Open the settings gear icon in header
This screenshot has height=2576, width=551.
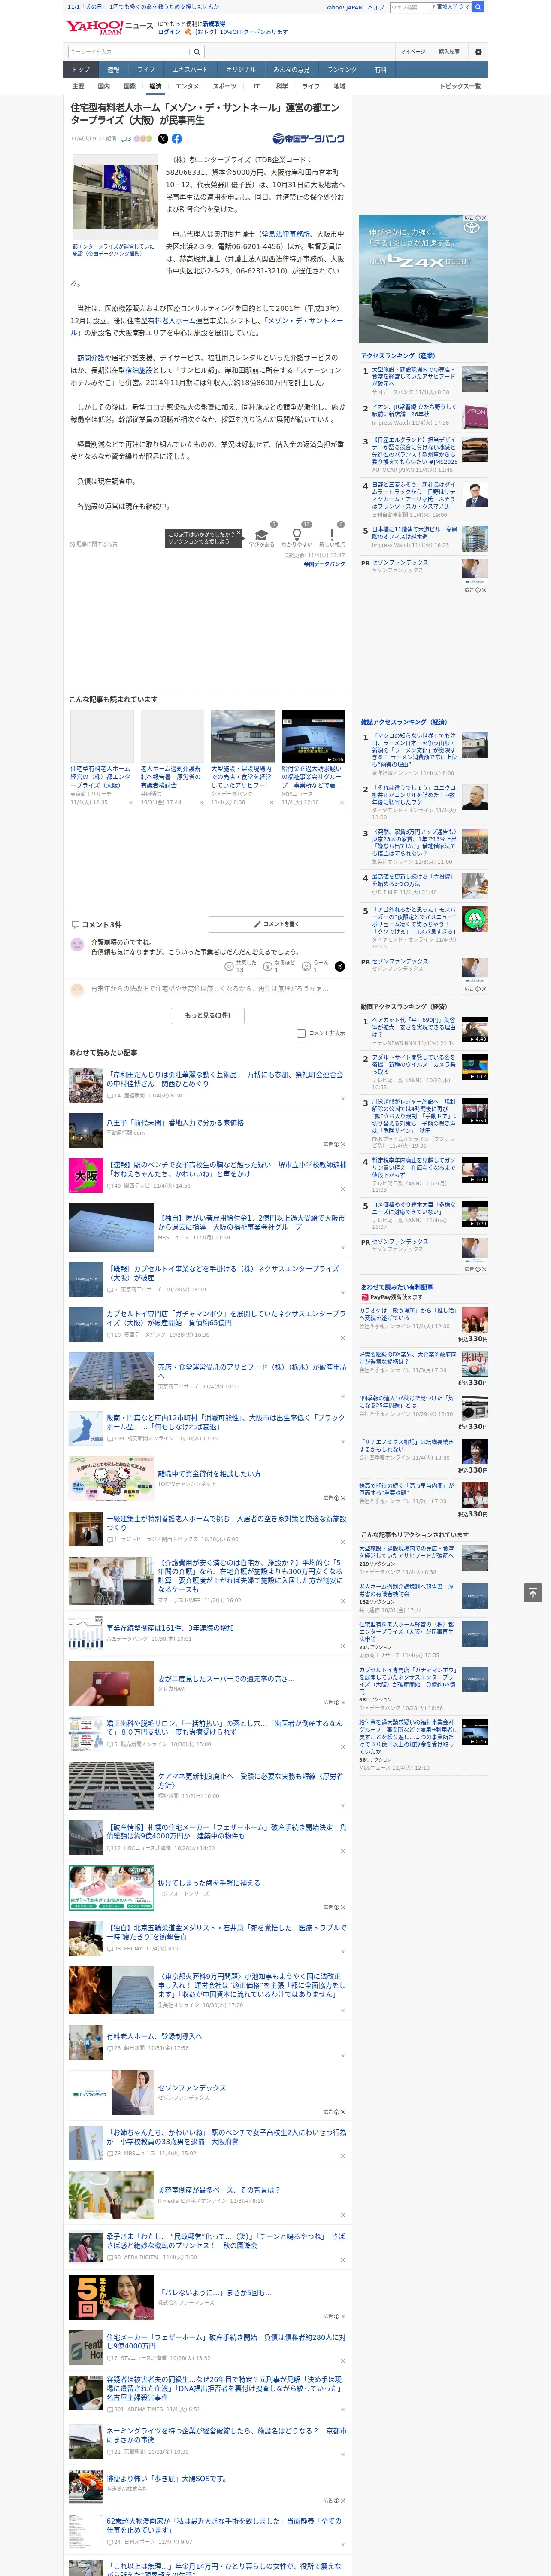(x=478, y=52)
